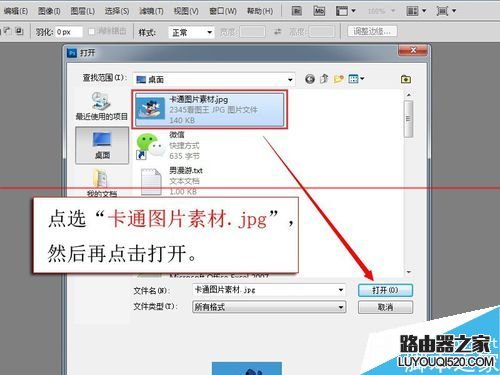This screenshot has height=375, width=500.
Task: Select the Desktop (桌面) sidebar location
Action: click(x=102, y=145)
